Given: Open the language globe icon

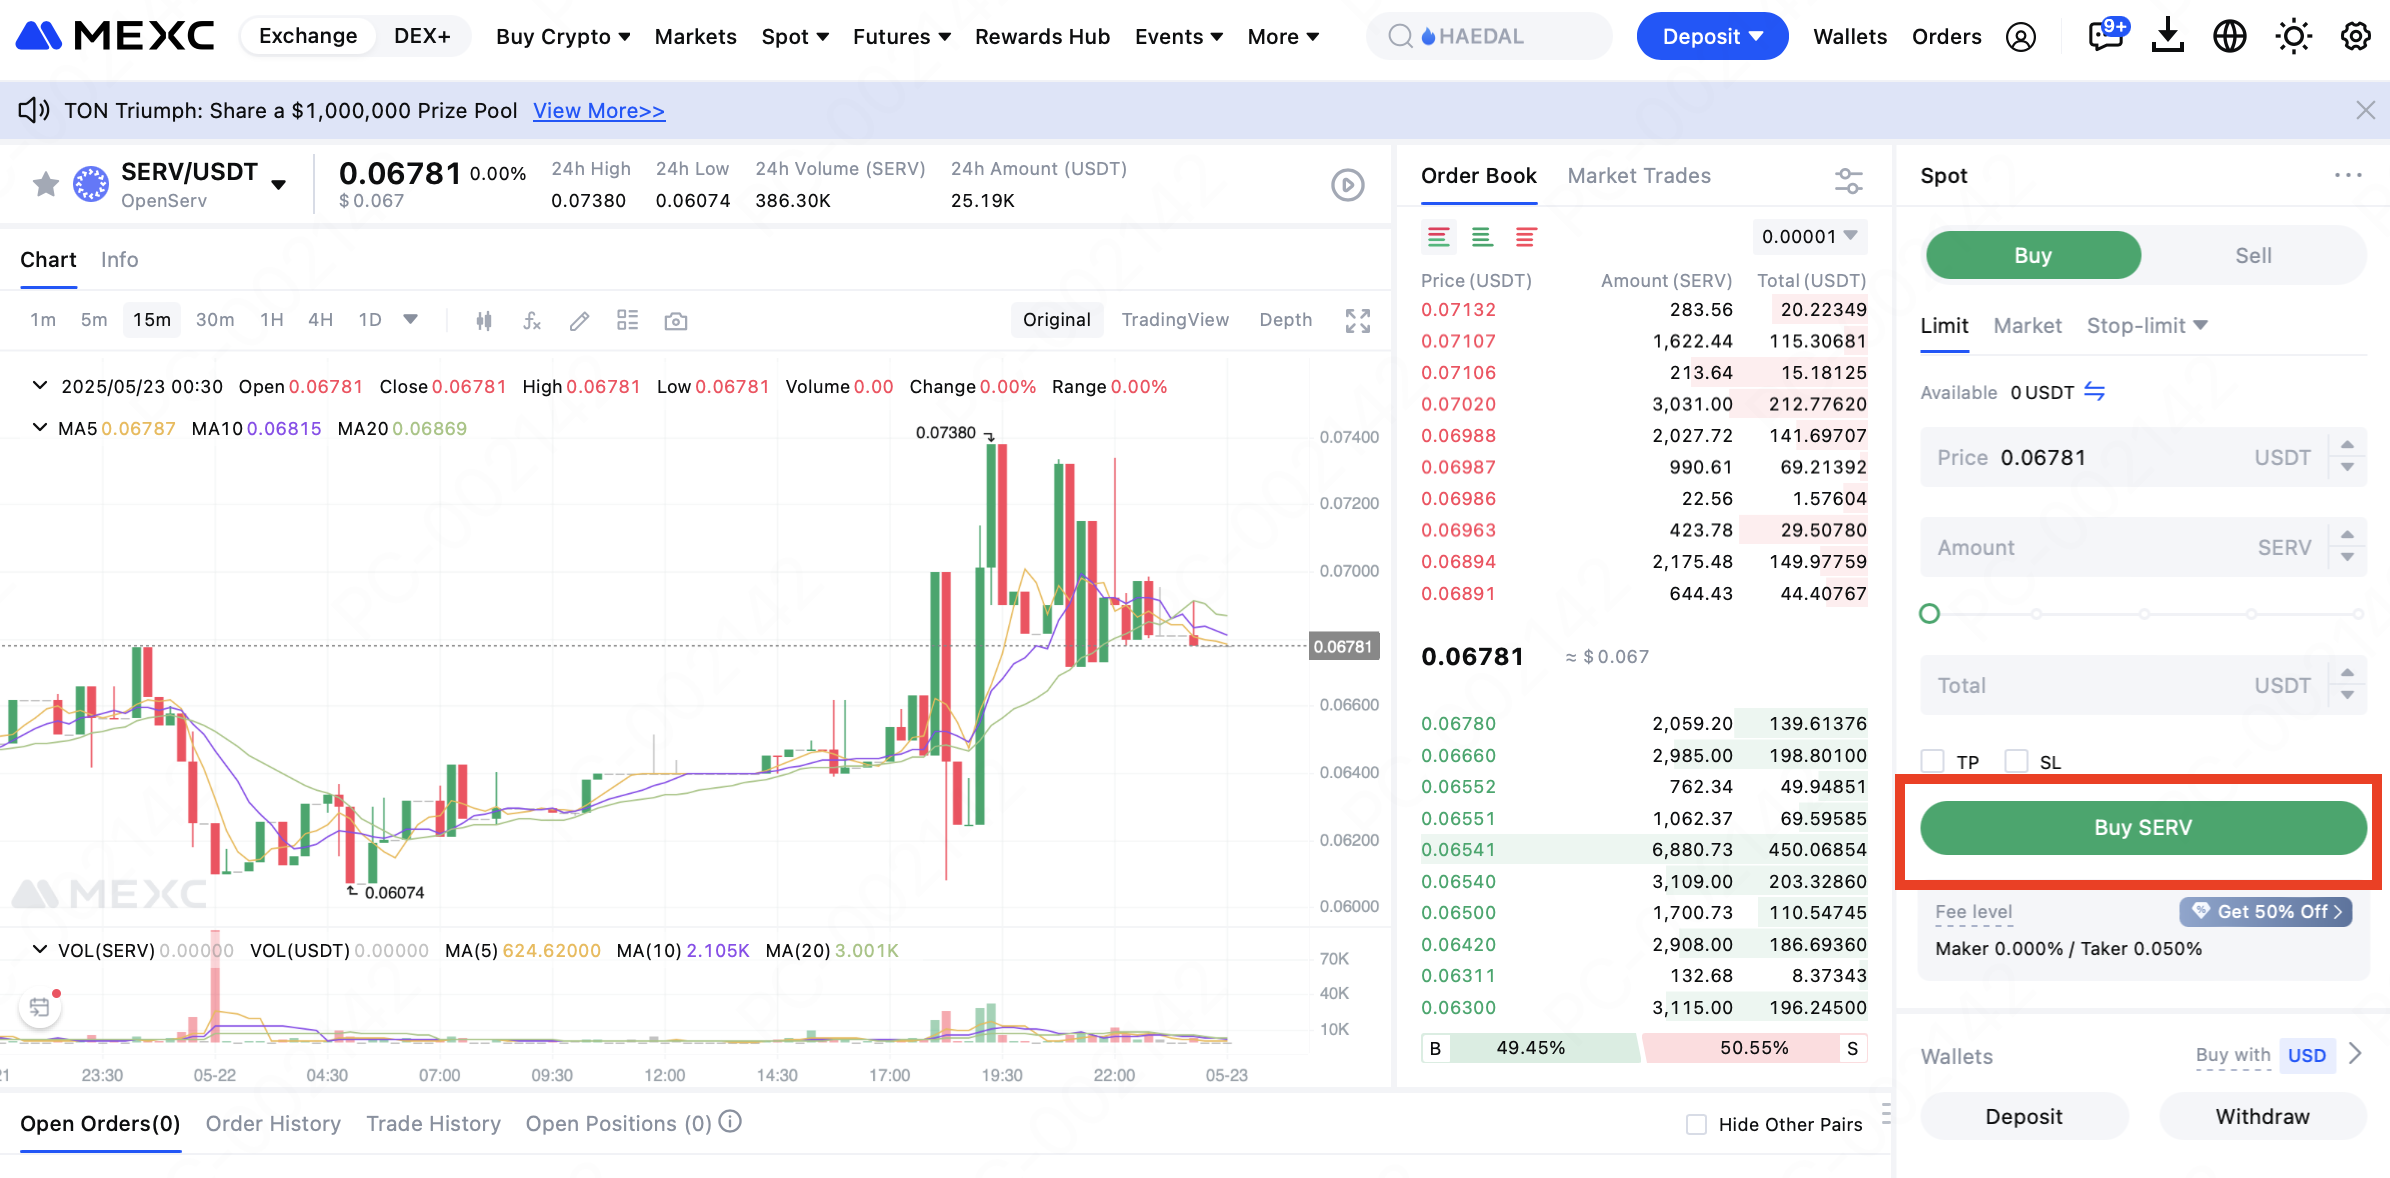Looking at the screenshot, I should pyautogui.click(x=2229, y=37).
